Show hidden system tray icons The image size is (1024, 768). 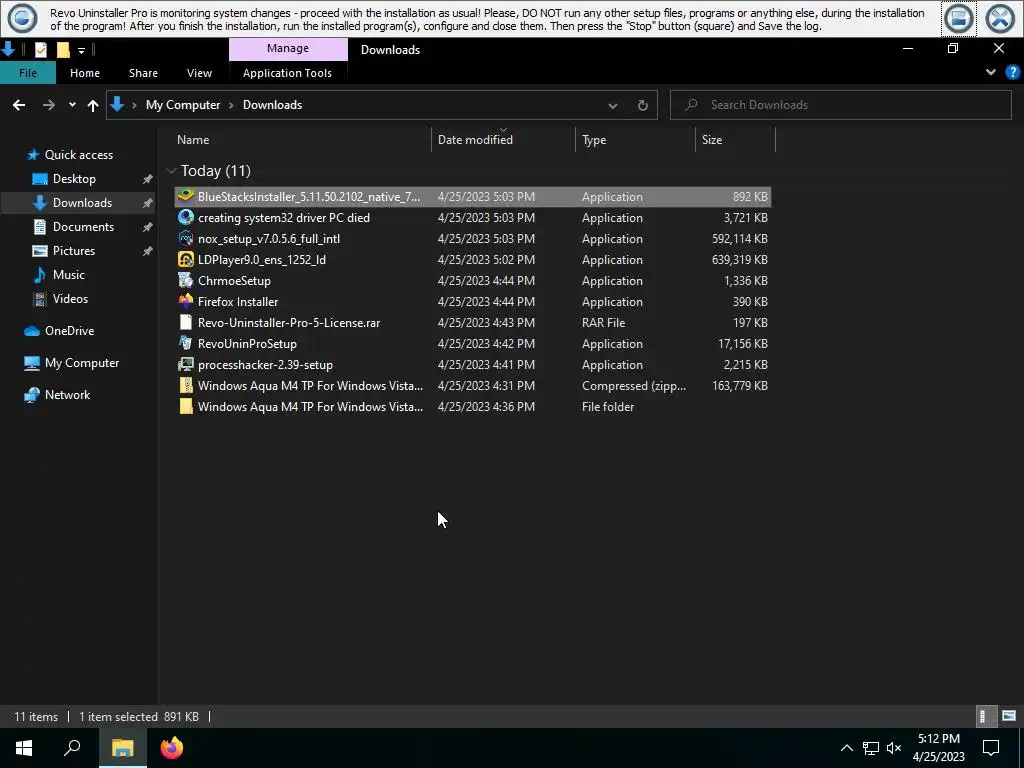click(846, 748)
